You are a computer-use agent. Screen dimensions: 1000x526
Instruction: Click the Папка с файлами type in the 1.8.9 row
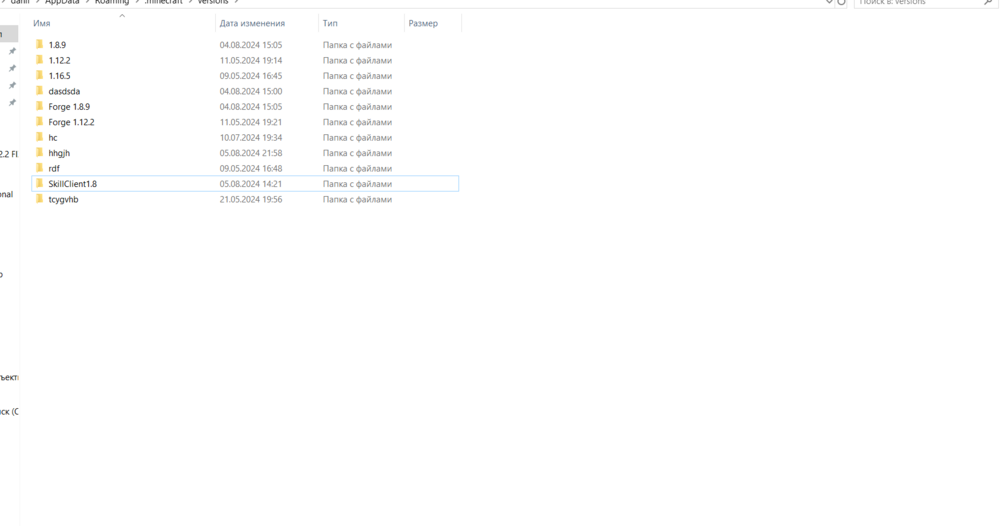(357, 45)
